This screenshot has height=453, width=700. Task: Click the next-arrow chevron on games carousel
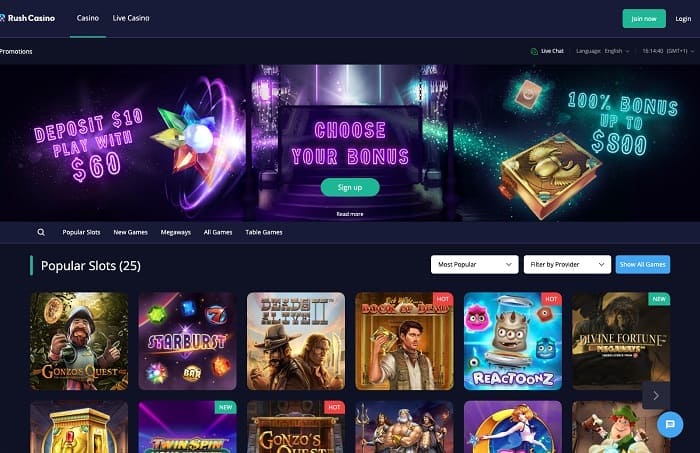click(656, 395)
